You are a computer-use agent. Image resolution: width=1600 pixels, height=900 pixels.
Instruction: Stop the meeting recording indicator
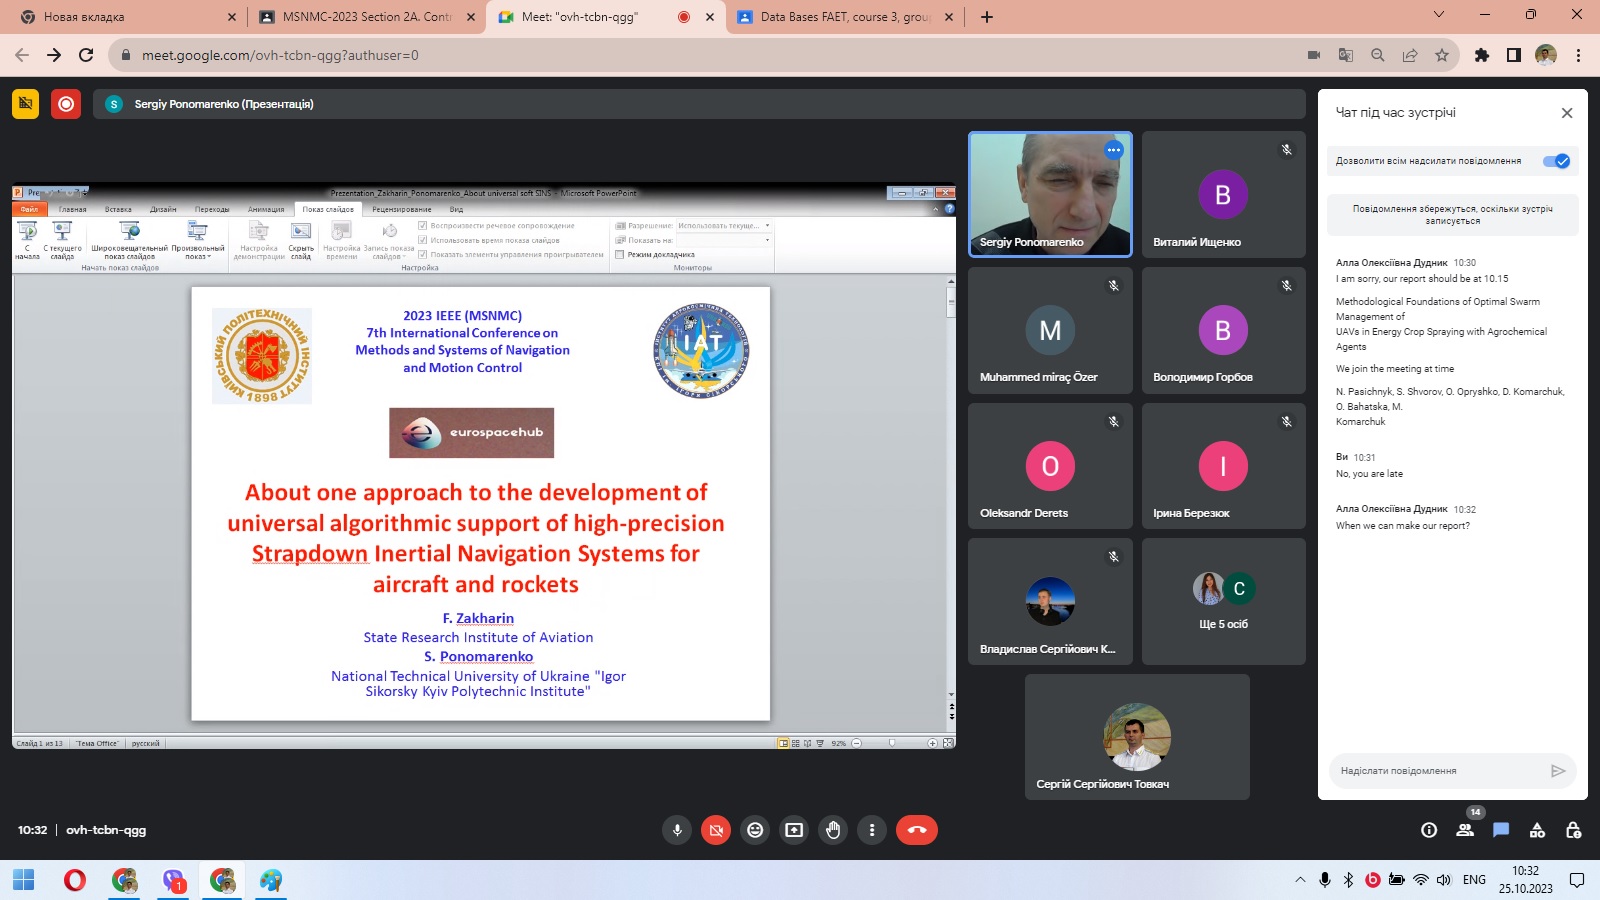point(66,104)
